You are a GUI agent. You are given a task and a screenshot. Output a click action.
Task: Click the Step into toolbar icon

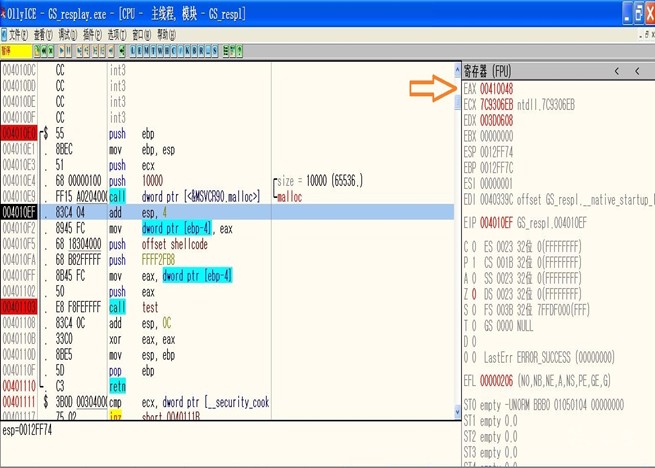(x=79, y=51)
